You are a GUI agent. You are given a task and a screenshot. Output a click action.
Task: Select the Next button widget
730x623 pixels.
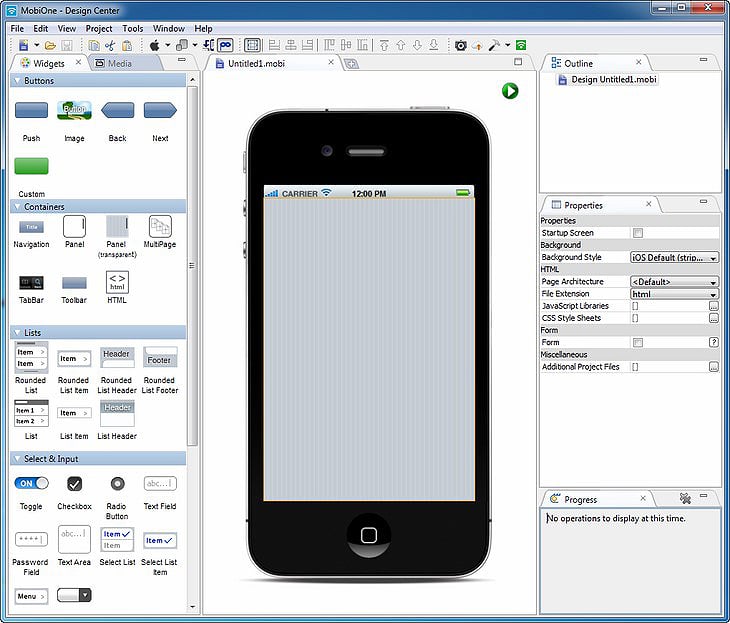160,110
